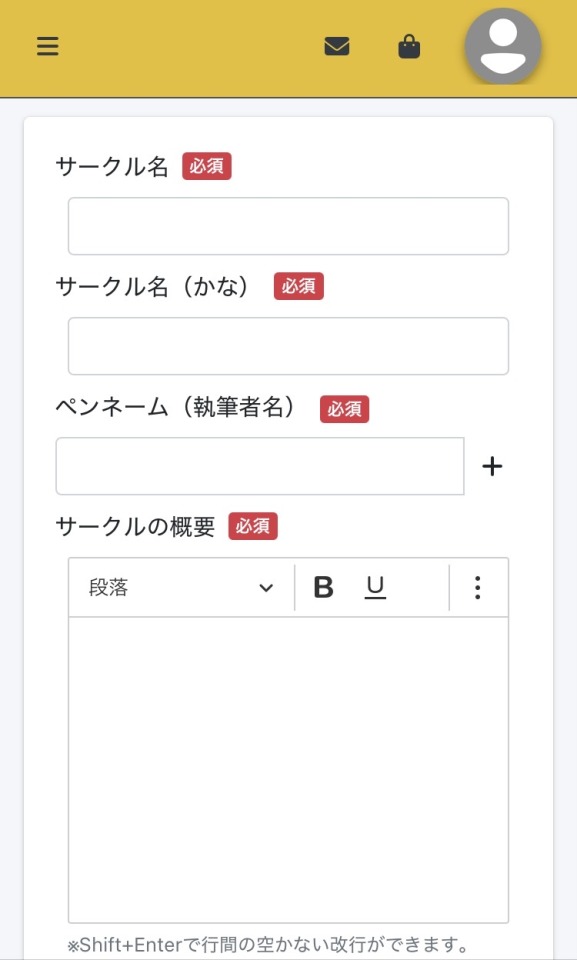The width and height of the screenshot is (577, 960).
Task: Click inside the サークルの概要 text editor area
Action: [288, 770]
